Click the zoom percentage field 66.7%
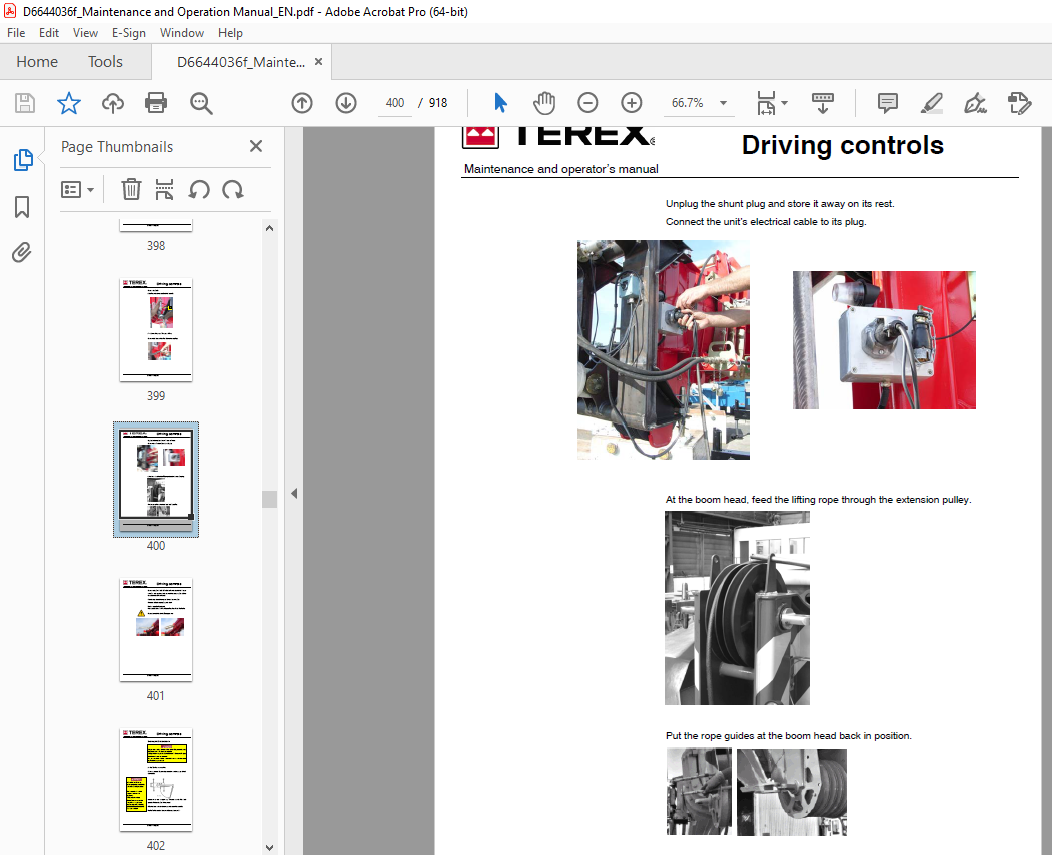 pos(688,103)
